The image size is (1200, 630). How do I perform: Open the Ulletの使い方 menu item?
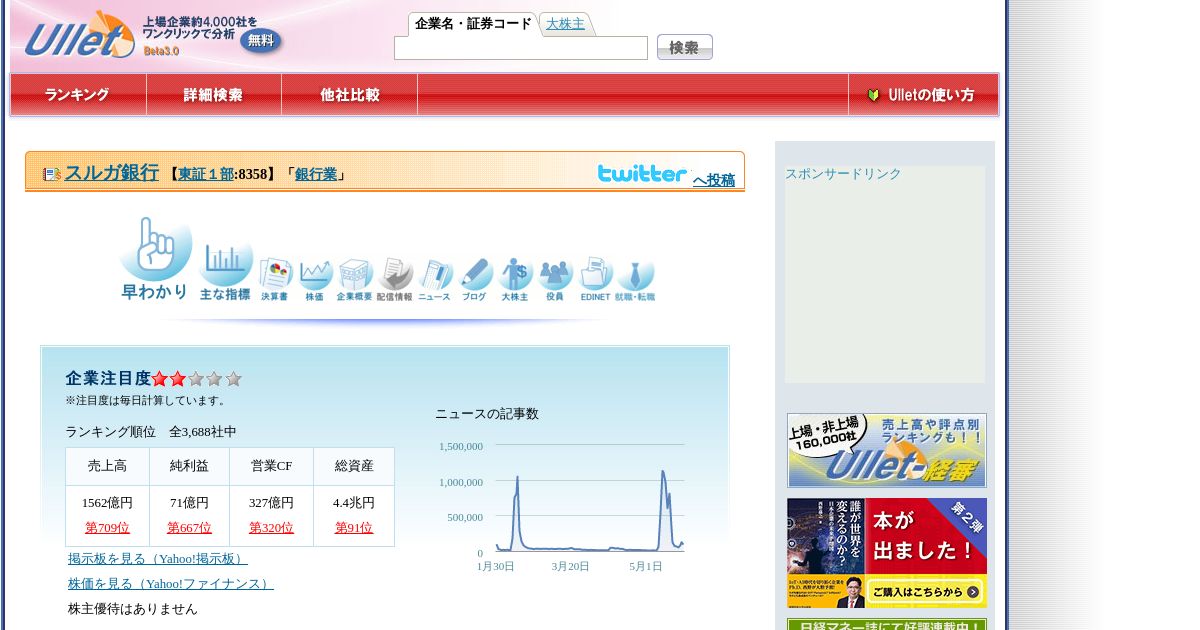[923, 95]
